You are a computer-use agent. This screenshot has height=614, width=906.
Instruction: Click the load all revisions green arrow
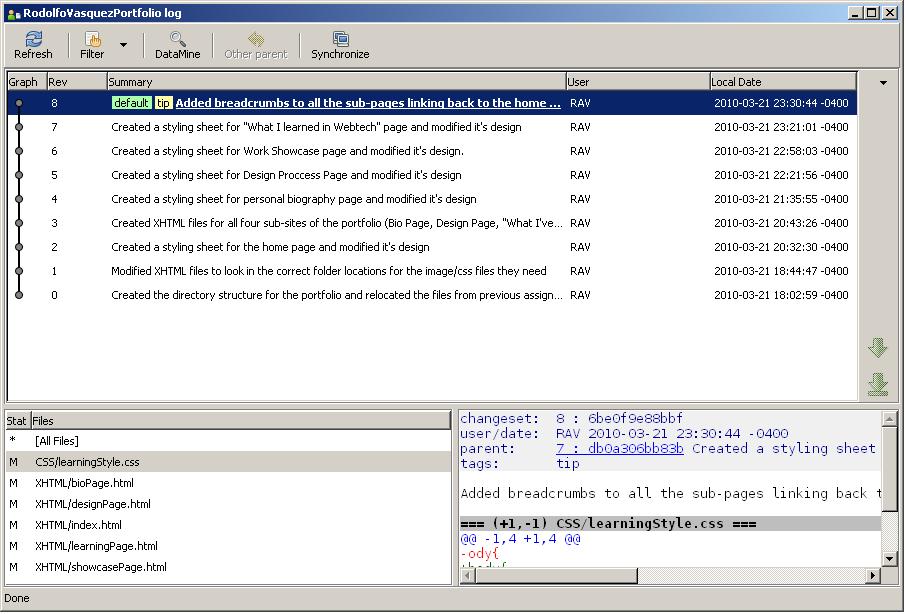coord(878,385)
